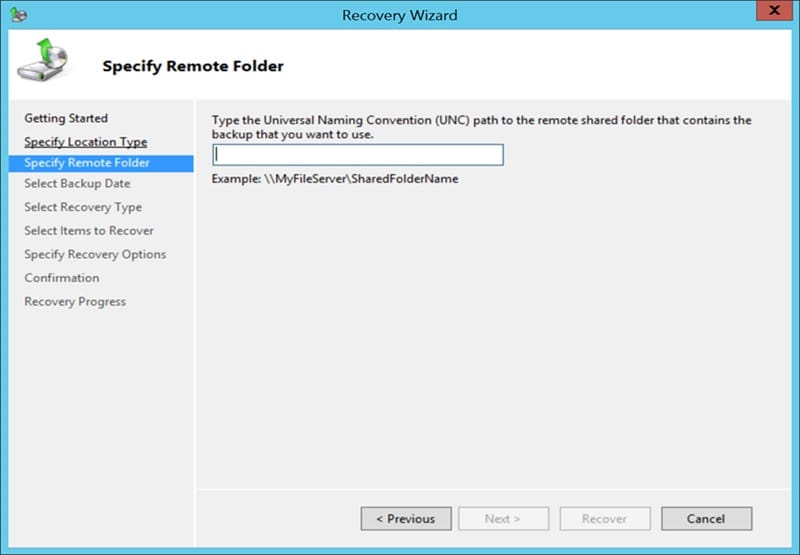
Task: Click the example path \\MyFileServer\SharedFolderName text
Action: pyautogui.click(x=361, y=179)
